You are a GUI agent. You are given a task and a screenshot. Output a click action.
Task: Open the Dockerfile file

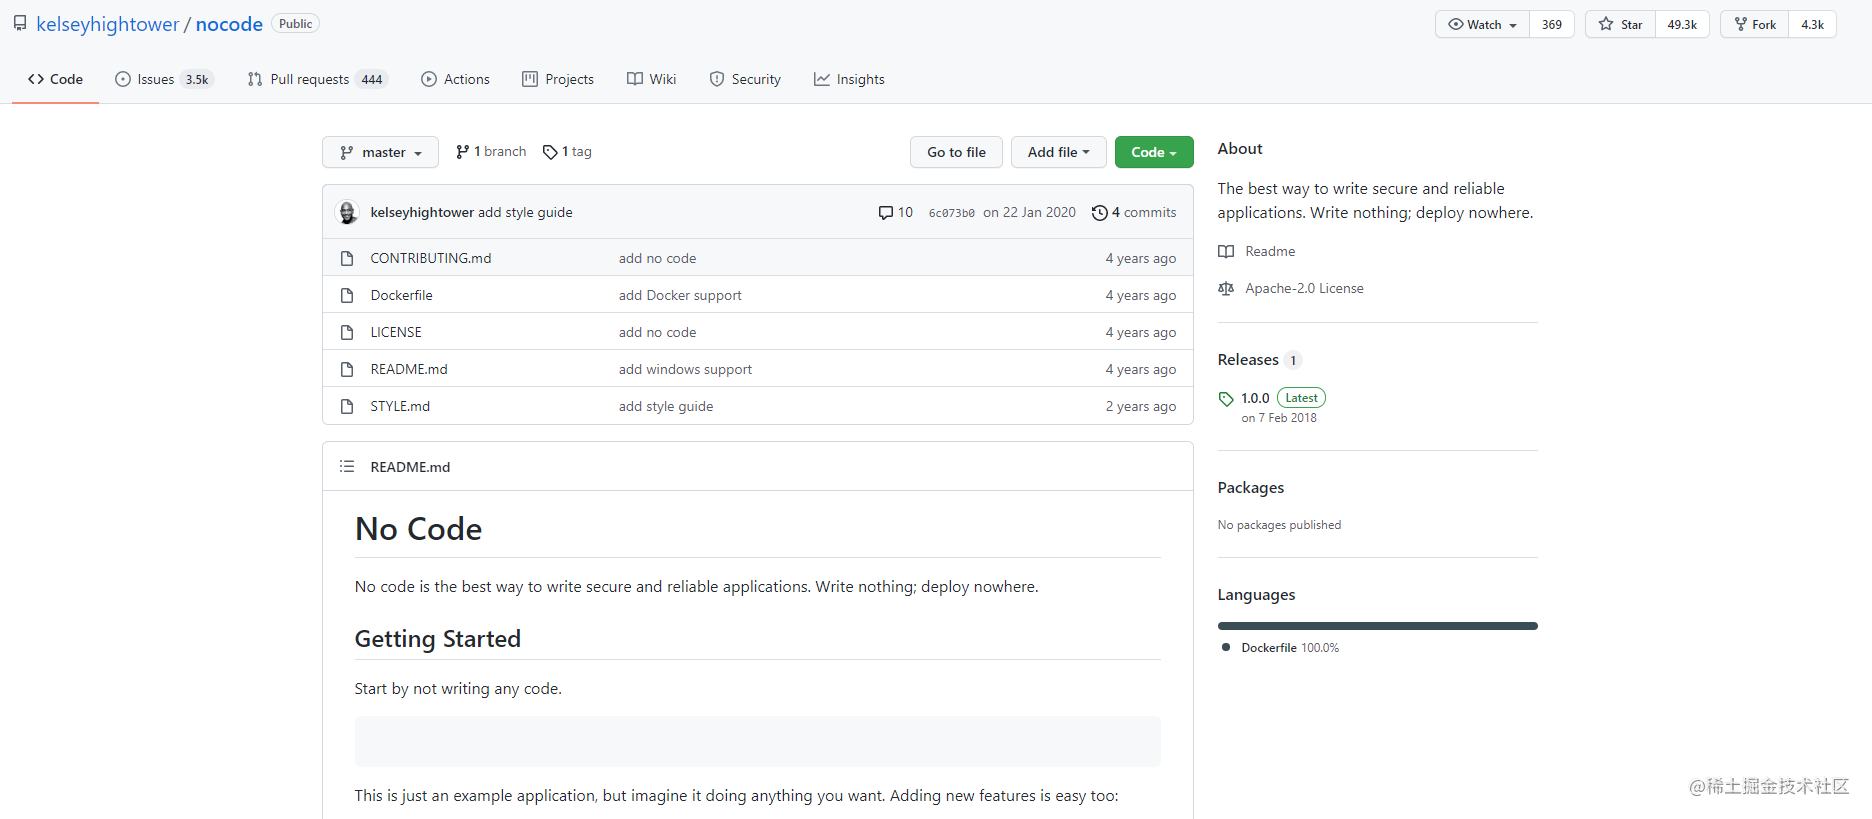click(402, 295)
